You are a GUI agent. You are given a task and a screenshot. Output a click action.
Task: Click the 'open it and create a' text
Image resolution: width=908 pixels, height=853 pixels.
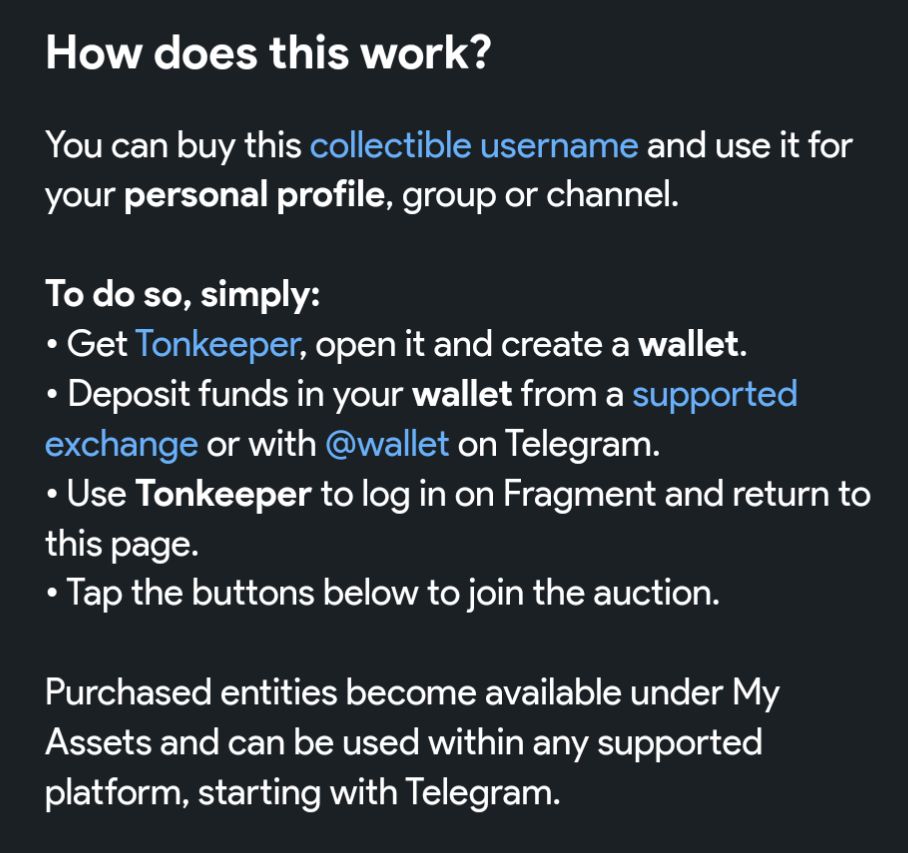point(470,345)
